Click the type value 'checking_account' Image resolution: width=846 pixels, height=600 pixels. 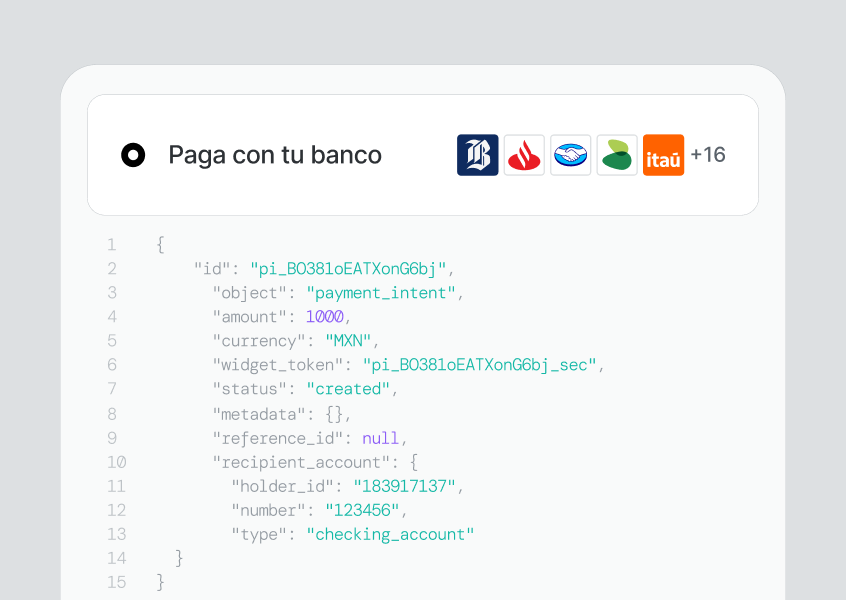392,533
